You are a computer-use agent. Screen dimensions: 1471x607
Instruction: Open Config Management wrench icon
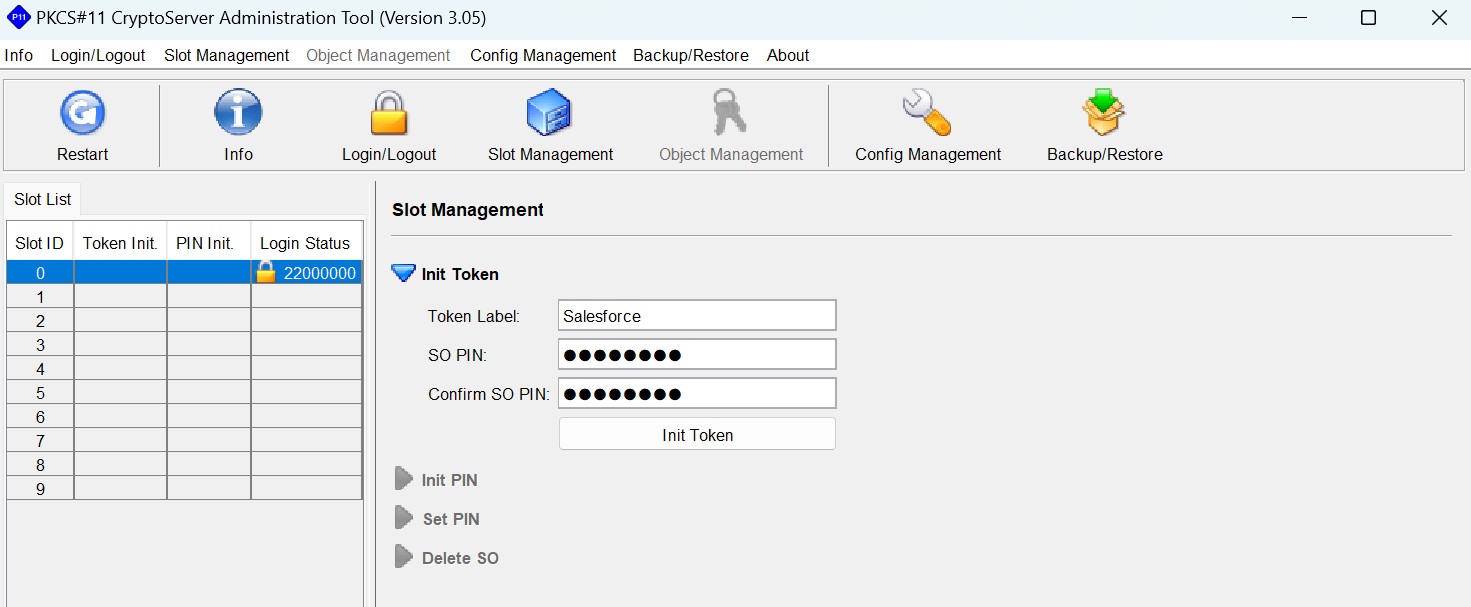(x=926, y=112)
